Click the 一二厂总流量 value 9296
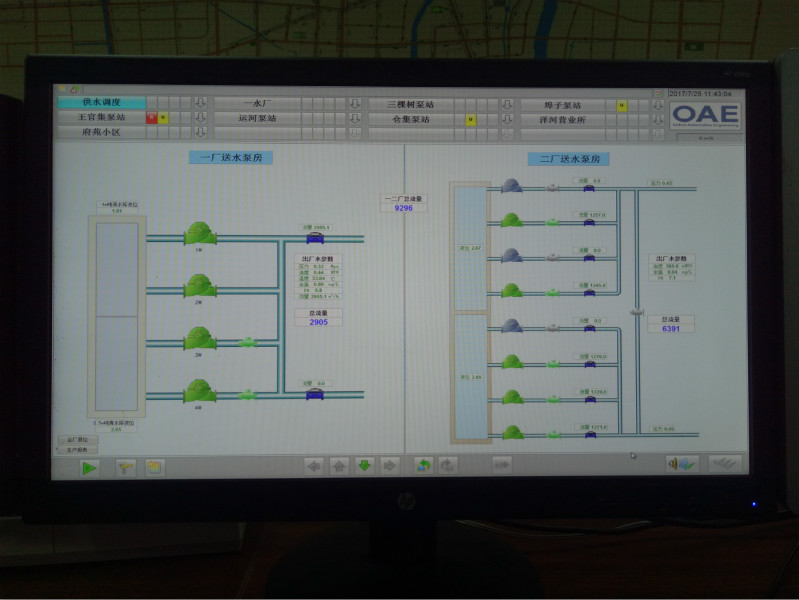 click(403, 208)
